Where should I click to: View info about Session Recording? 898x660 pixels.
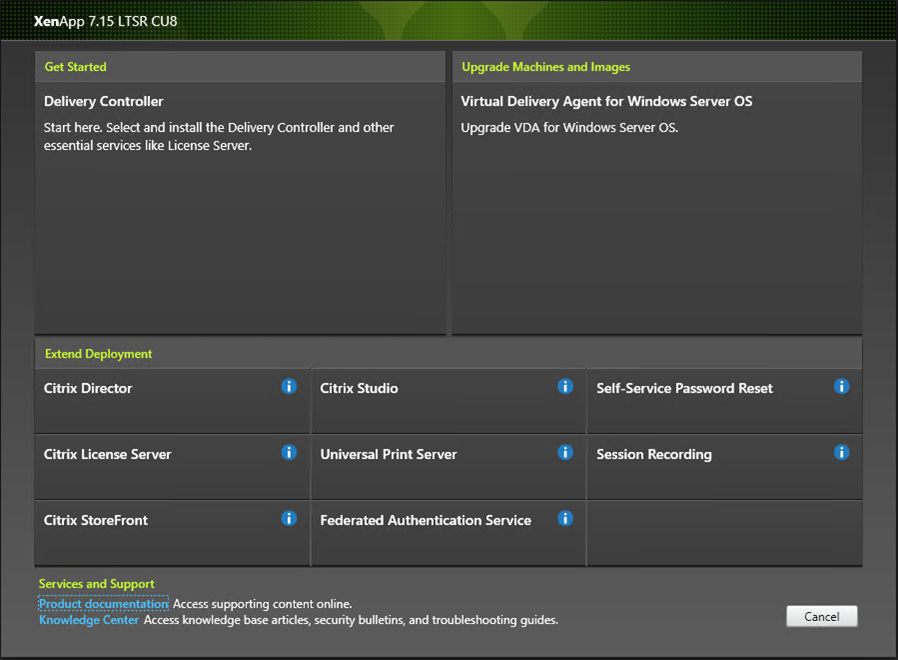click(841, 453)
